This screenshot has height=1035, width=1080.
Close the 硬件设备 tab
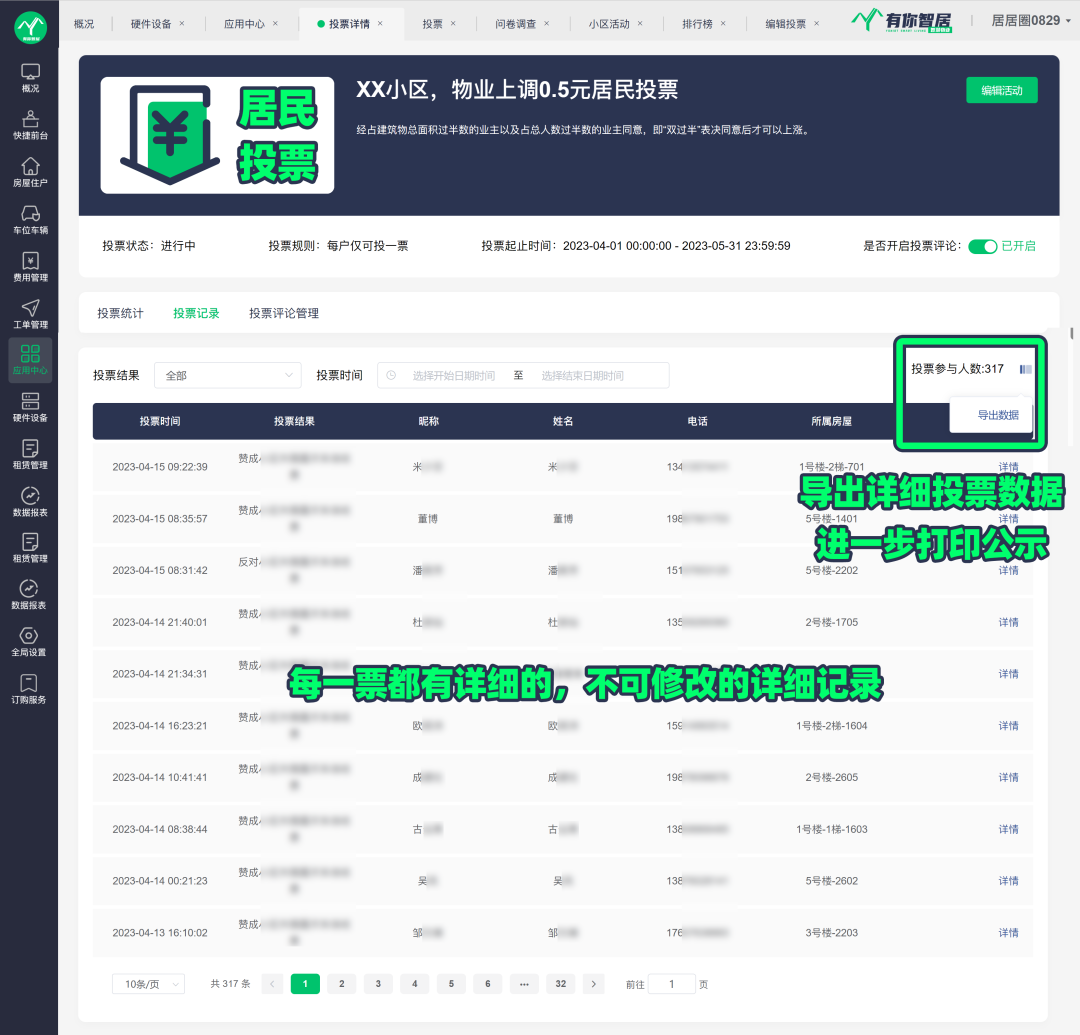tap(182, 23)
